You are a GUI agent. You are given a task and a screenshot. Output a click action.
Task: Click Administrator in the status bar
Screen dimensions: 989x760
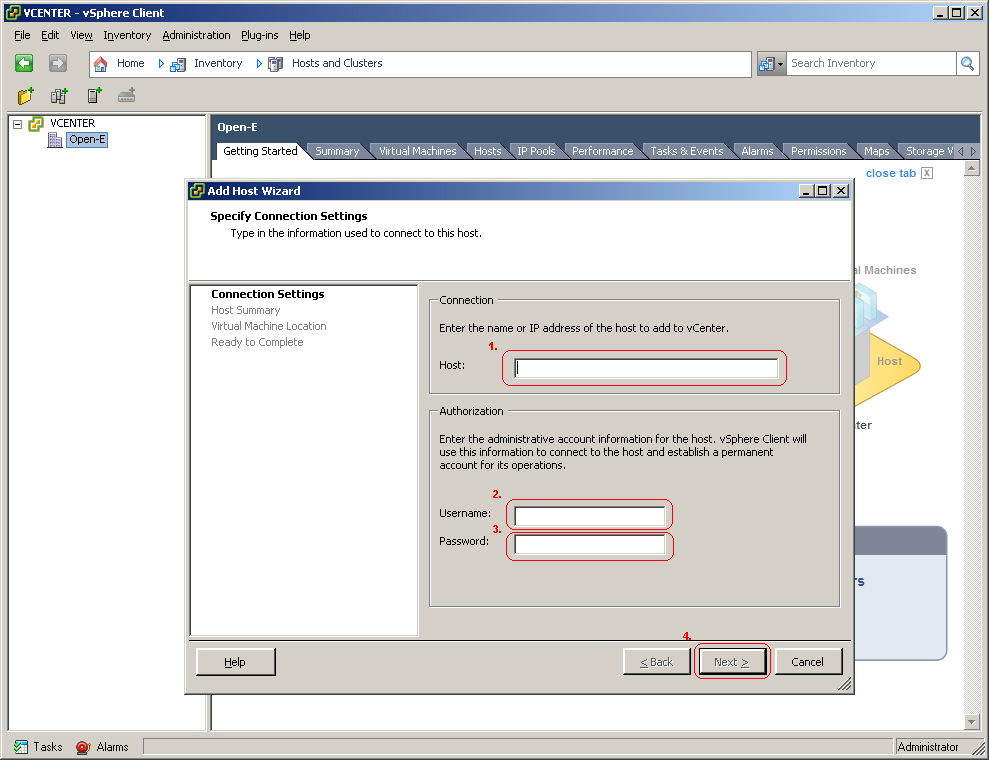pos(927,747)
